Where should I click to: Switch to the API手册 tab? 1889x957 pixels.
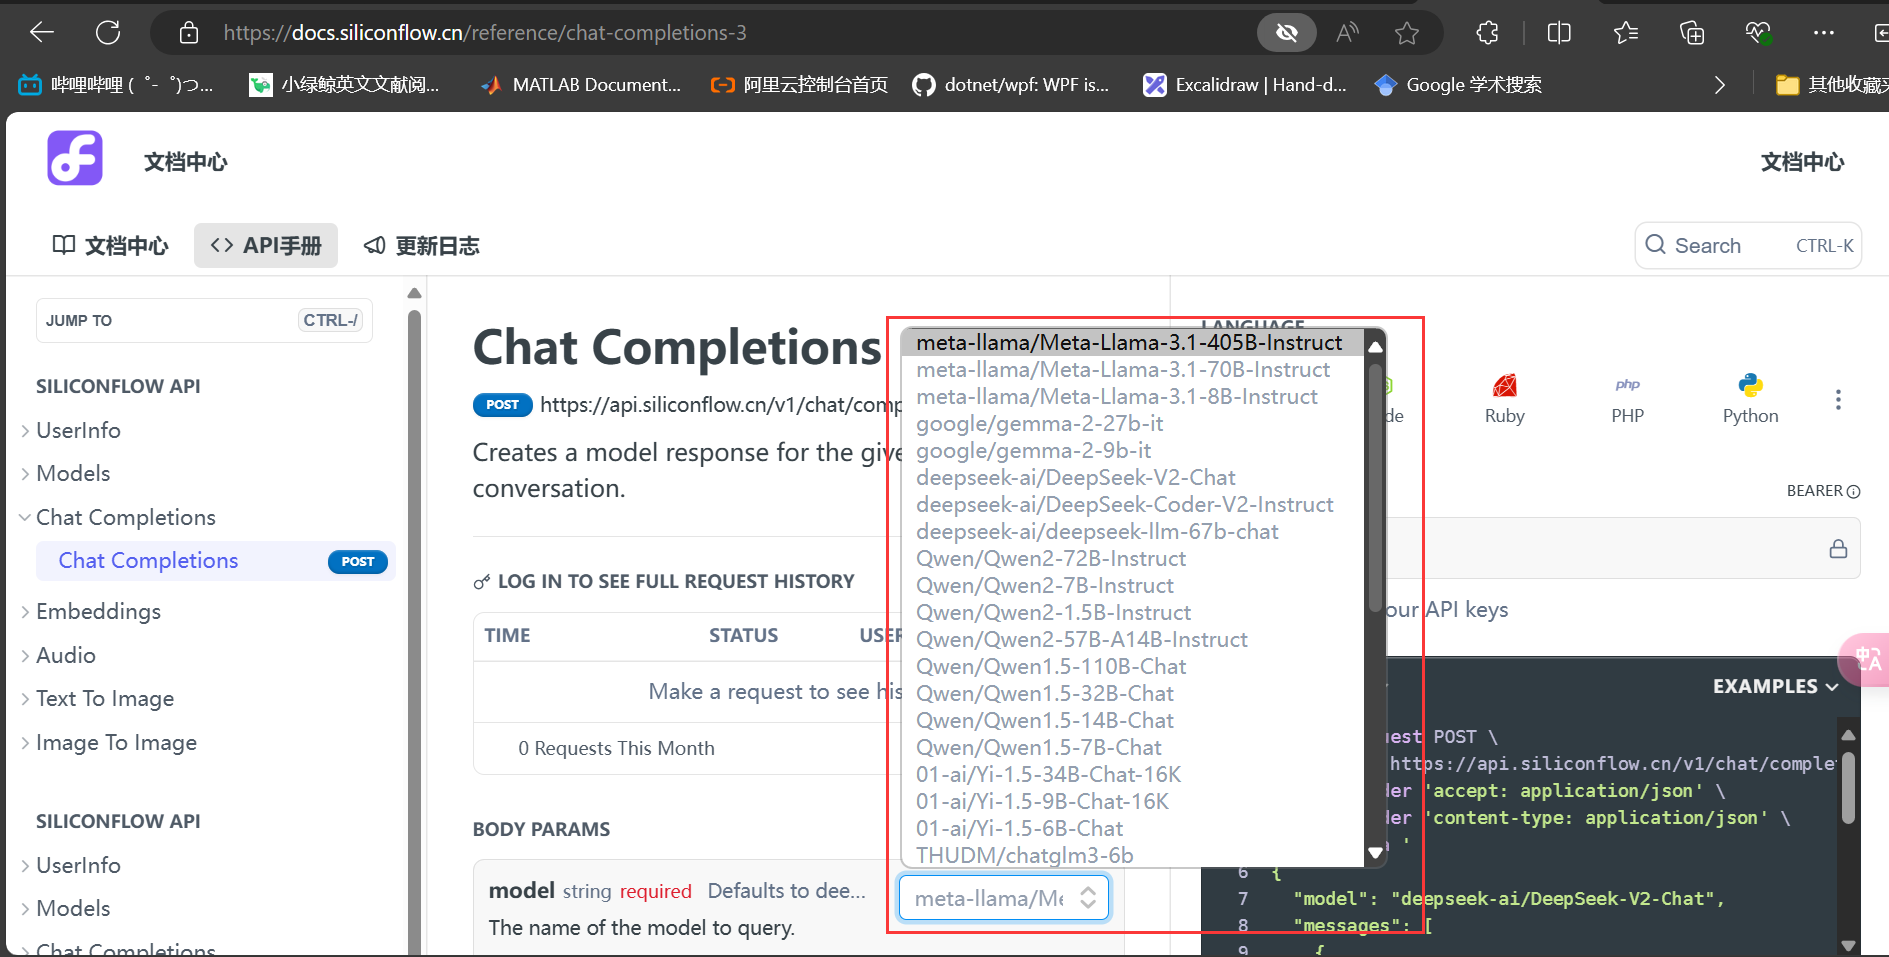[266, 246]
